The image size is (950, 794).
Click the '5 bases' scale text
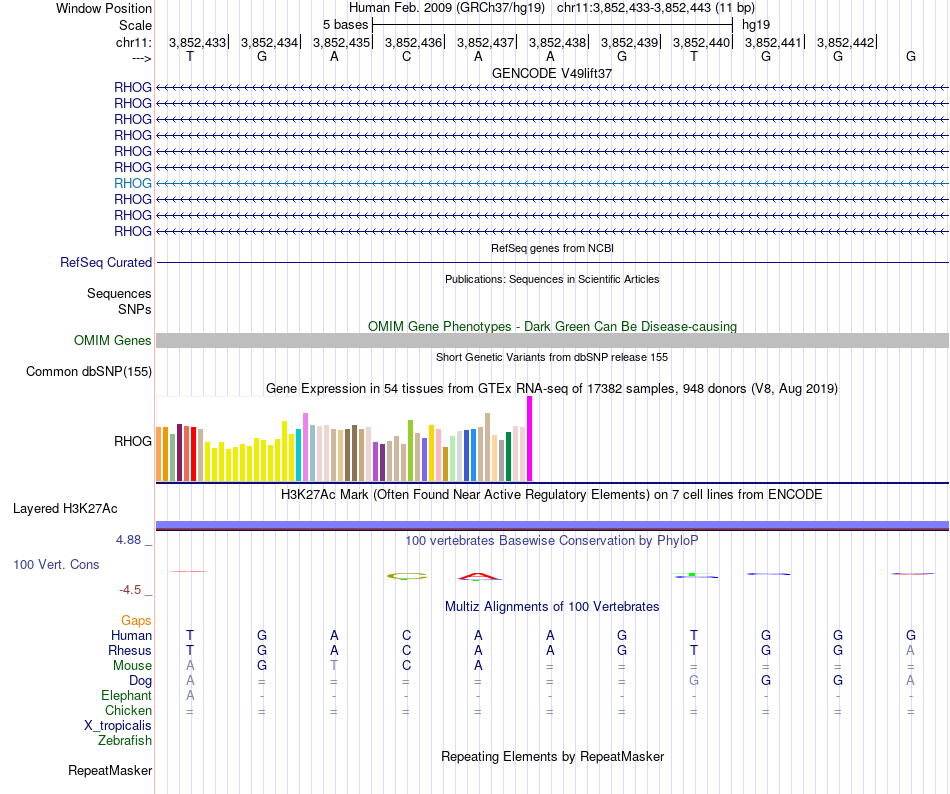click(345, 25)
